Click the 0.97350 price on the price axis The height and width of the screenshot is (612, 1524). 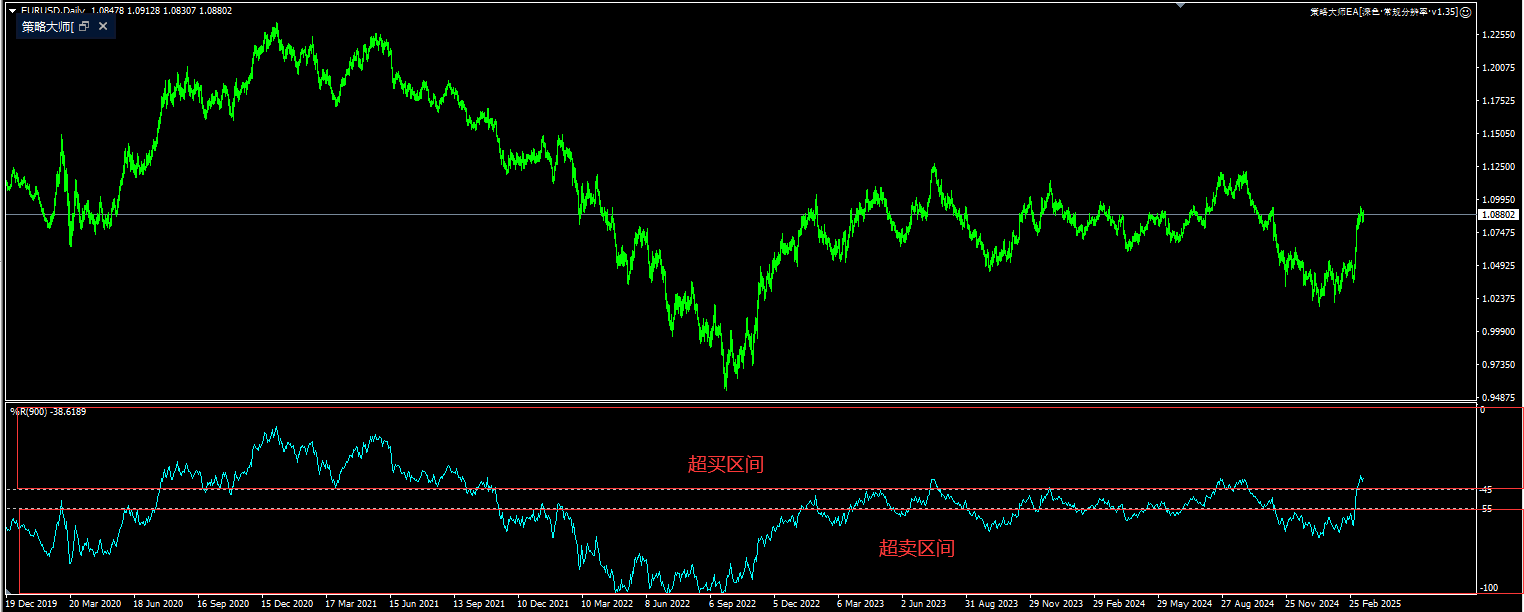click(x=1496, y=365)
